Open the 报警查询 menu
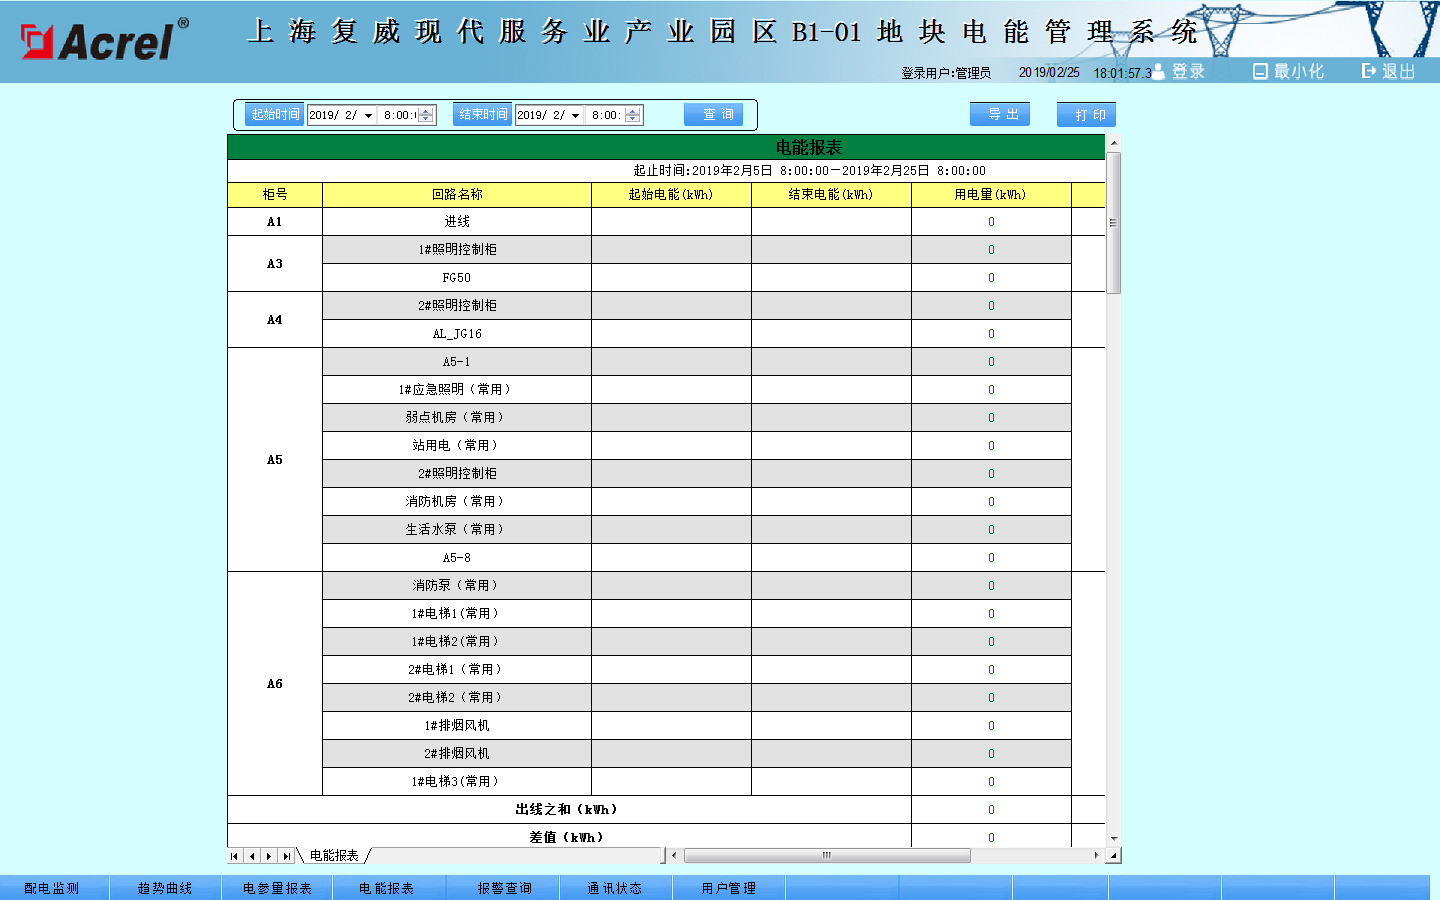Viewport: 1440px width, 900px height. coord(503,888)
